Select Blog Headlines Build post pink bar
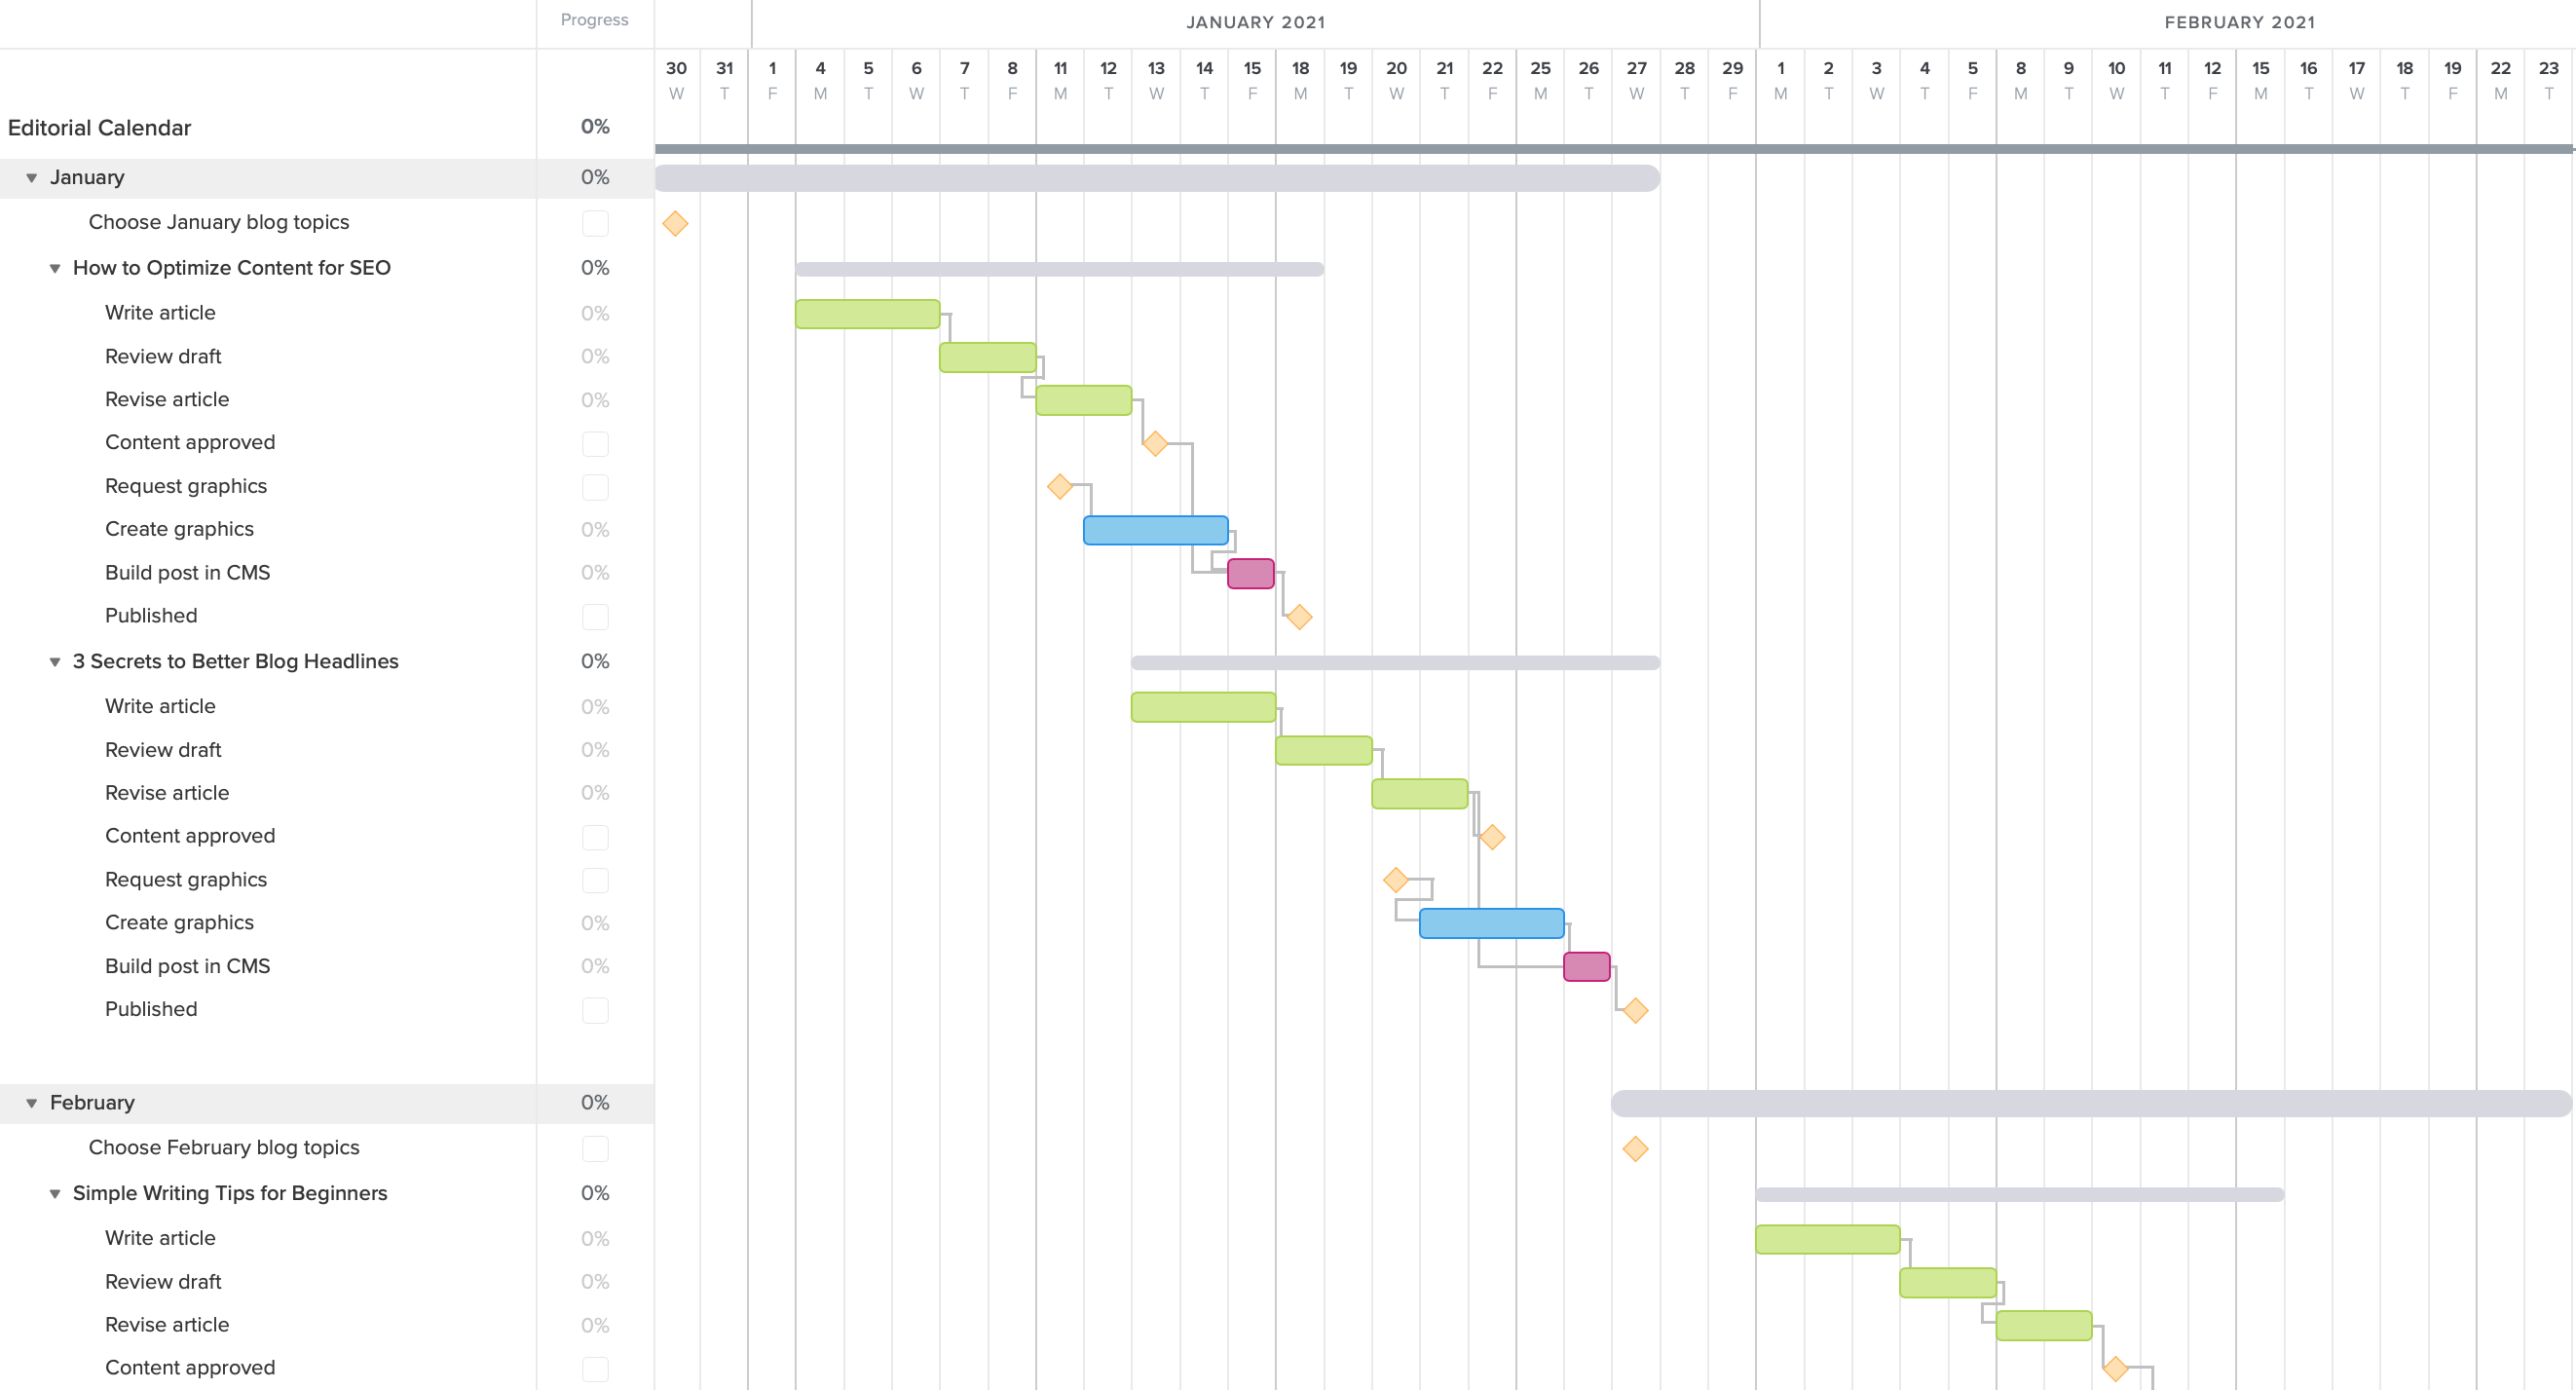The height and width of the screenshot is (1390, 2576). point(1586,966)
